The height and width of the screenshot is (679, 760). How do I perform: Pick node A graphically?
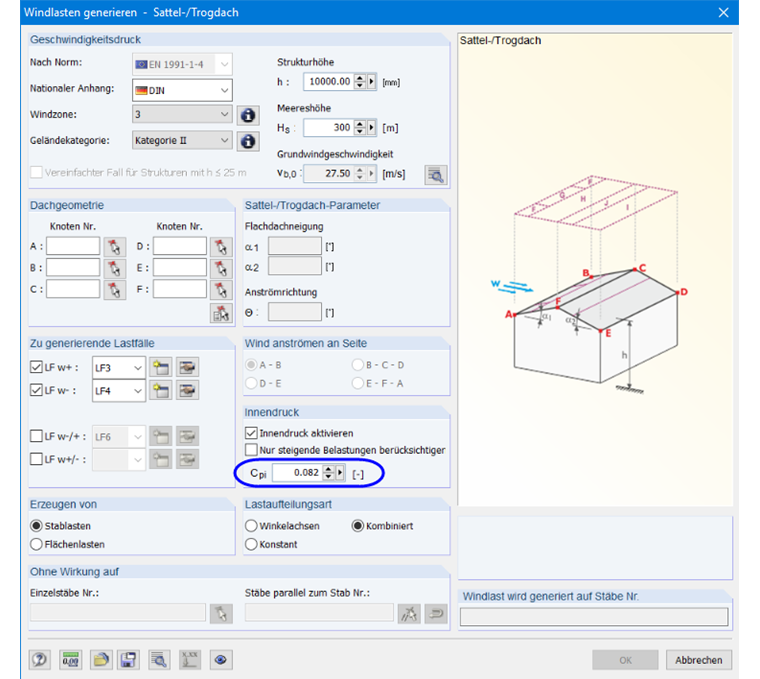coord(114,247)
